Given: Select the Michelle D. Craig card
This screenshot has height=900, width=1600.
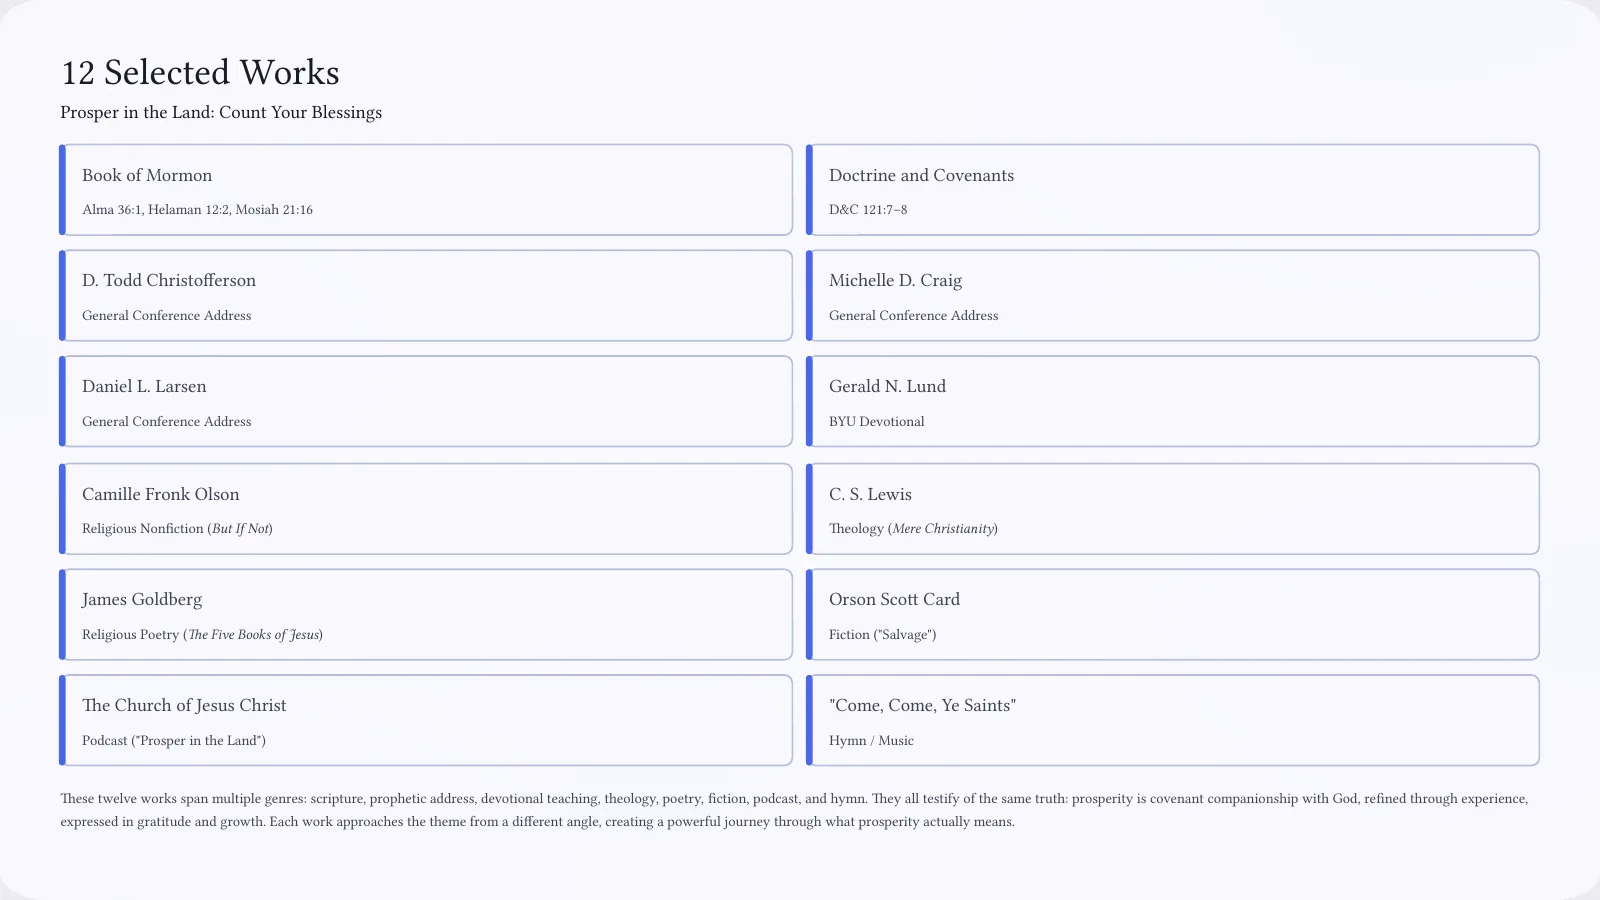Looking at the screenshot, I should [1173, 296].
